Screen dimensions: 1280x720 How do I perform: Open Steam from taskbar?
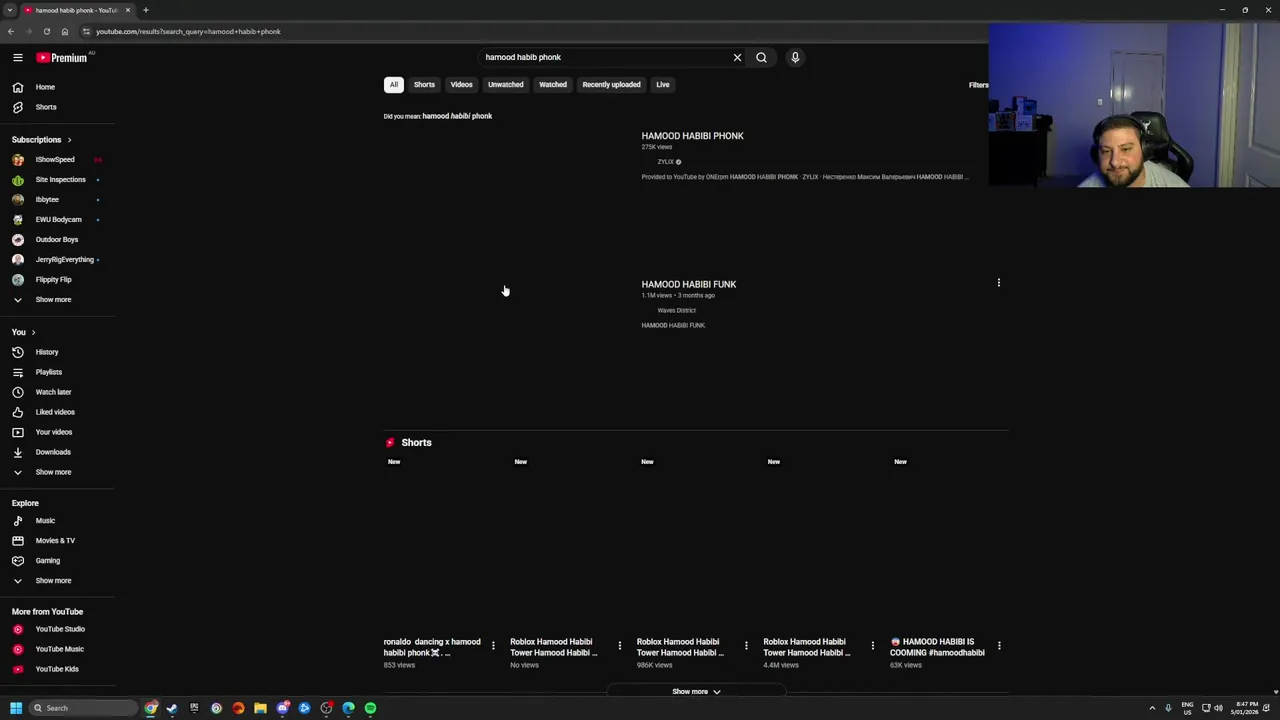(x=172, y=708)
